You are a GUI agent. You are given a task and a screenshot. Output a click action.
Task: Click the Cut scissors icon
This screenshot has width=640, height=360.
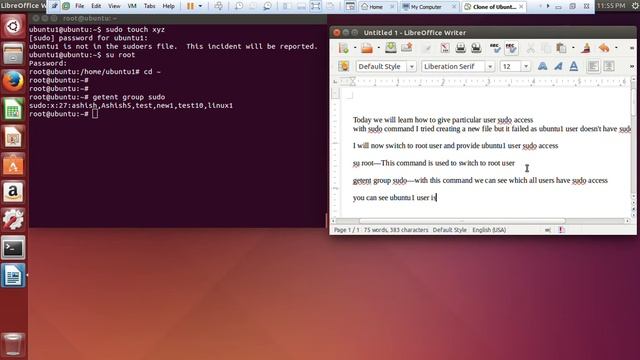[530, 48]
